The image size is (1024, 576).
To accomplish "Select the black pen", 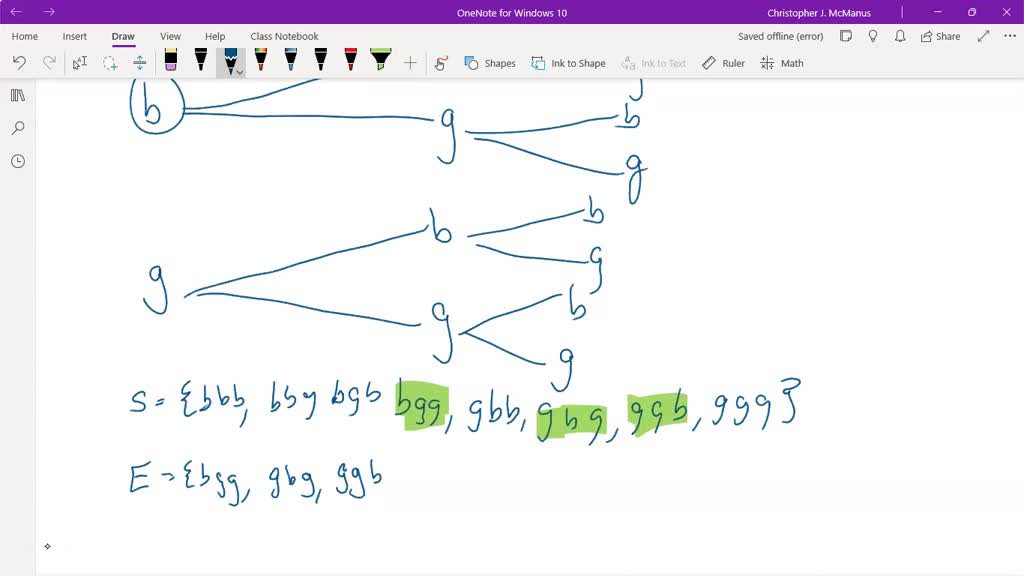I will coord(203,62).
